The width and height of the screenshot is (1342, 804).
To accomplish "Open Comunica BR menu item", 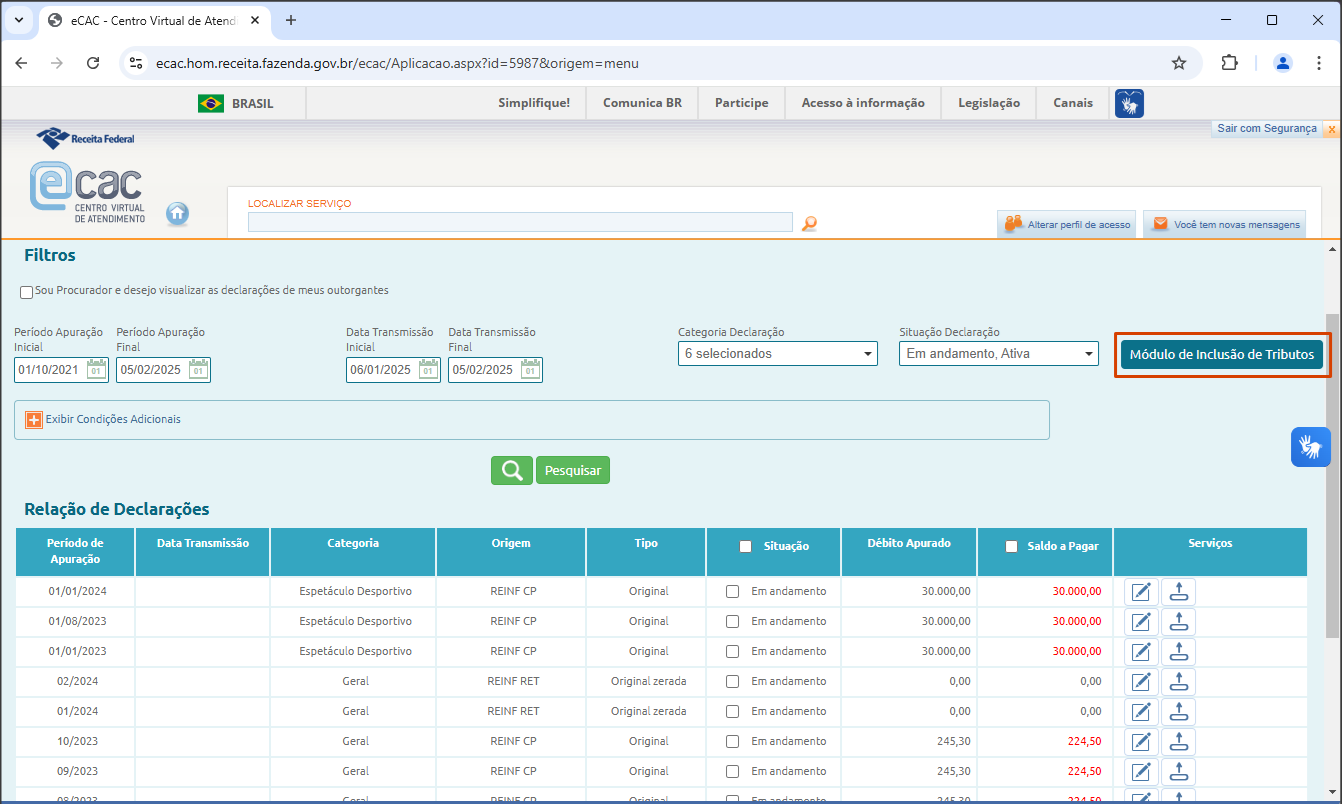I will click(x=642, y=103).
